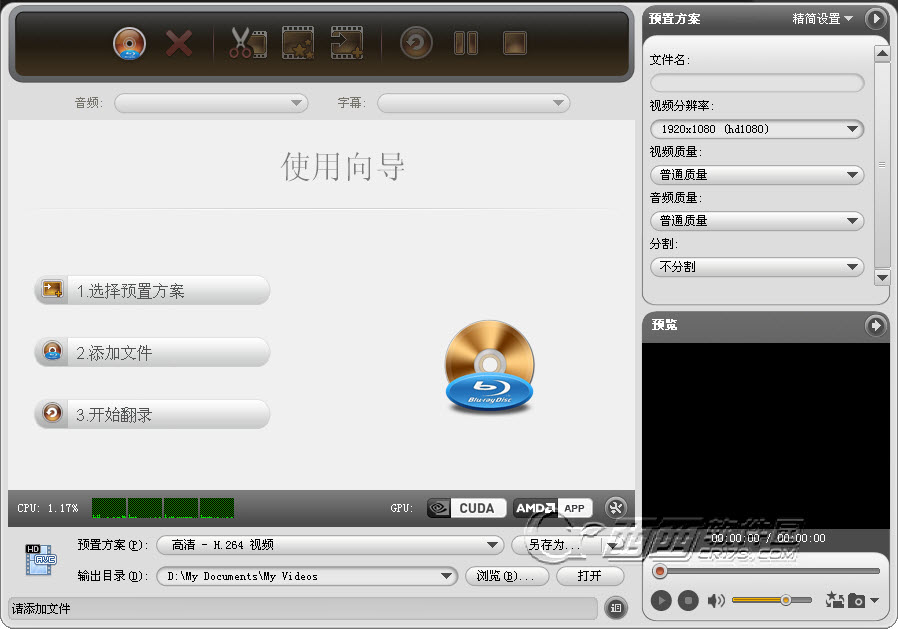Click the 另存为... button
Image resolution: width=898 pixels, height=629 pixels.
[556, 545]
